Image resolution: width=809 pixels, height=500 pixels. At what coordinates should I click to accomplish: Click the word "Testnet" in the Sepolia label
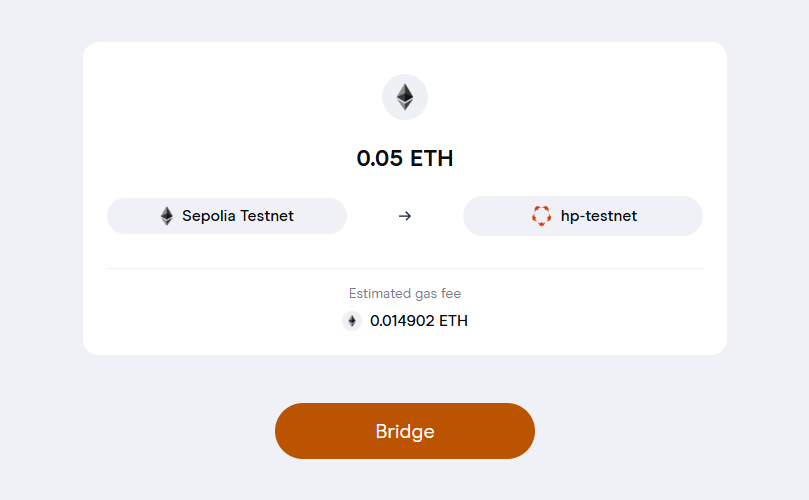[x=265, y=216]
